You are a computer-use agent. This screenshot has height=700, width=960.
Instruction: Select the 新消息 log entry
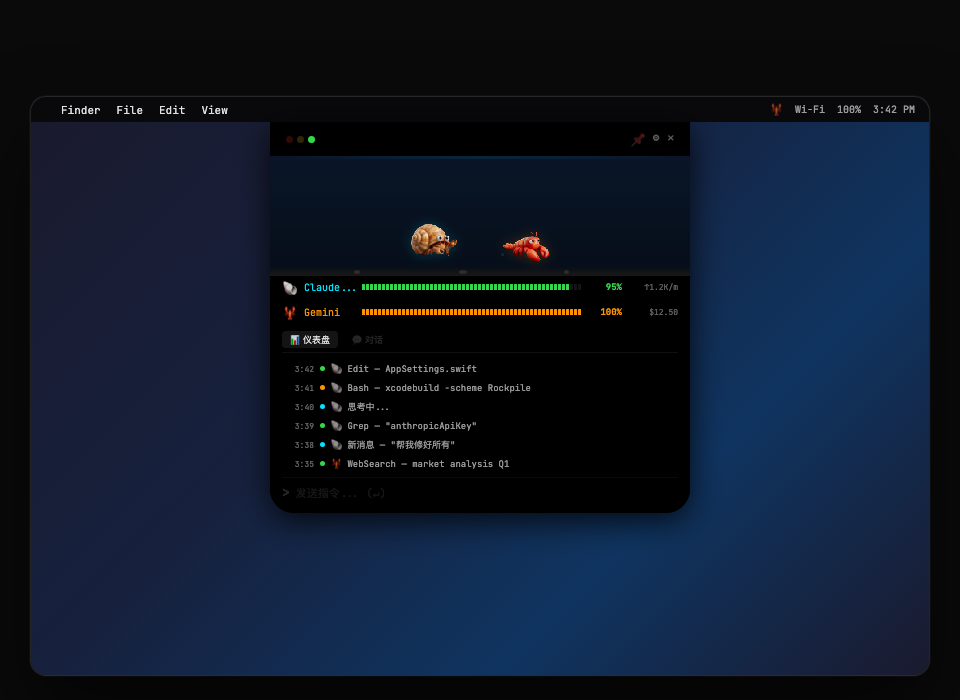(480, 445)
